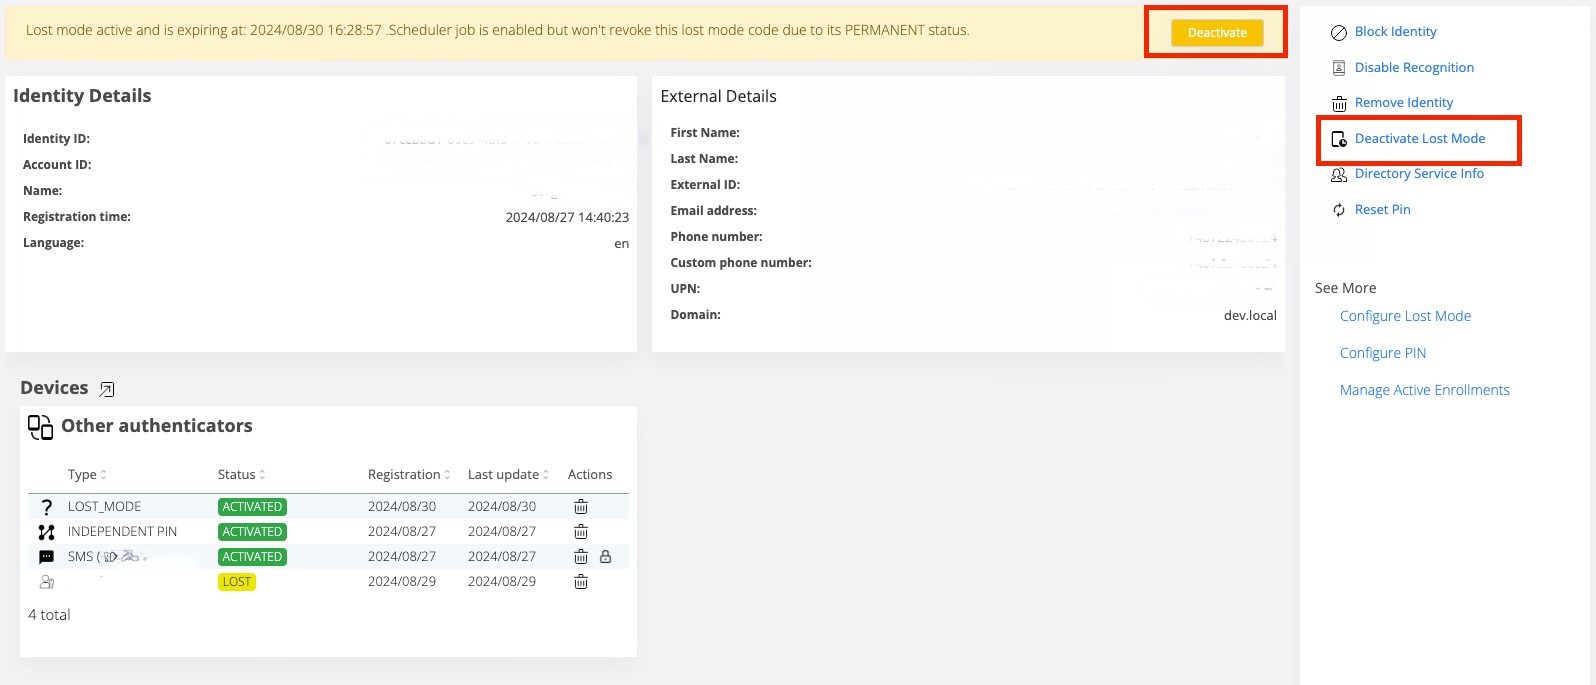Select Deactivate Lost Mode action
Viewport: 1596px width, 685px height.
pyautogui.click(x=1419, y=139)
